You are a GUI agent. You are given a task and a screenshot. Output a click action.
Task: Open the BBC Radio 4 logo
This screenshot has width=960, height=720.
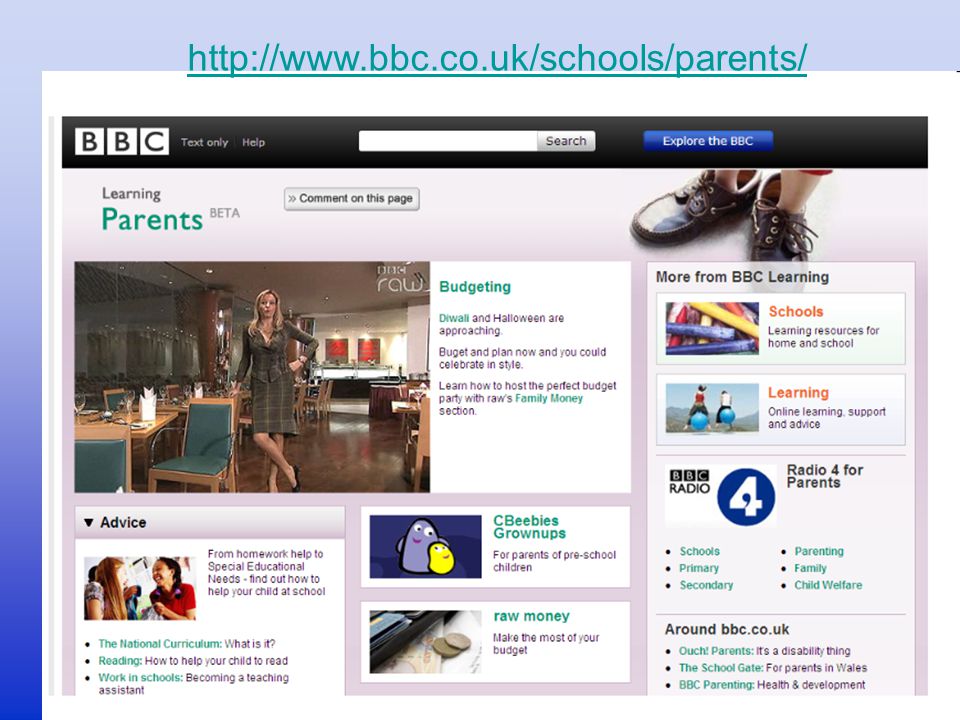(721, 495)
